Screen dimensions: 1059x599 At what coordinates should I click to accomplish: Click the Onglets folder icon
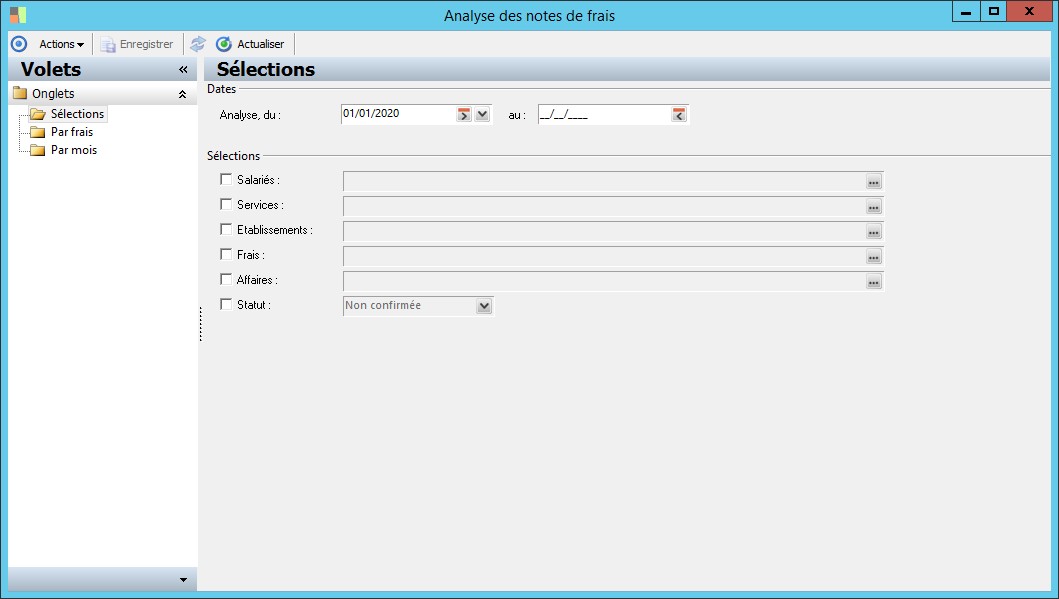click(20, 93)
